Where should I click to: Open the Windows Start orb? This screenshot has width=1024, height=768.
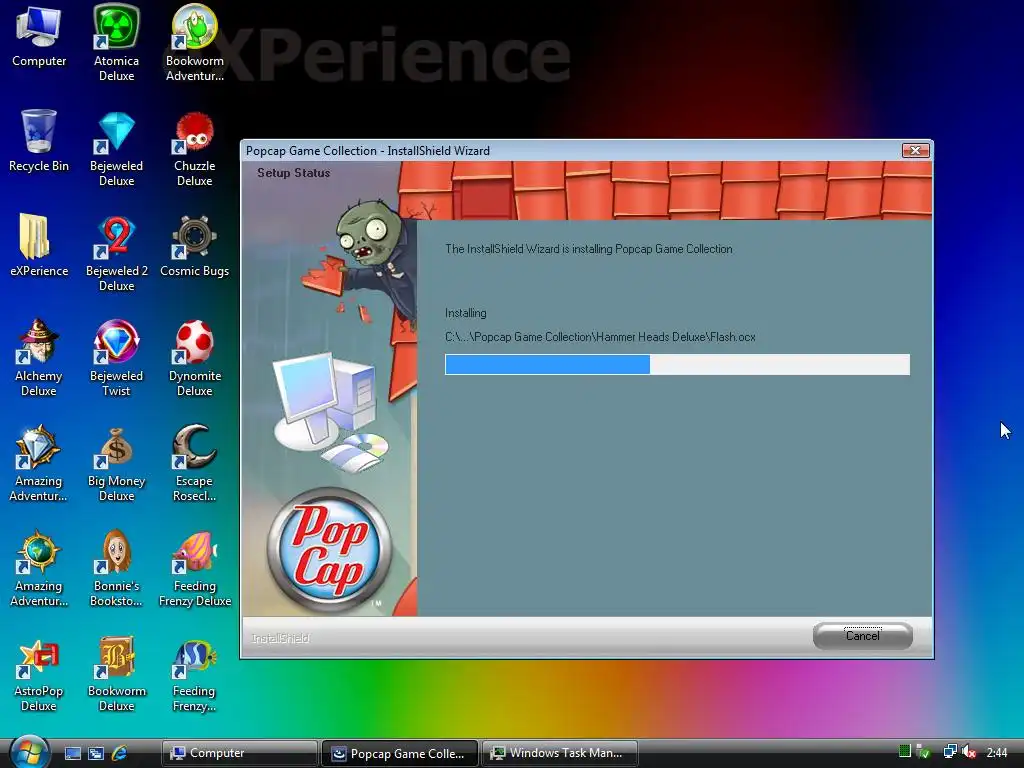click(x=29, y=752)
